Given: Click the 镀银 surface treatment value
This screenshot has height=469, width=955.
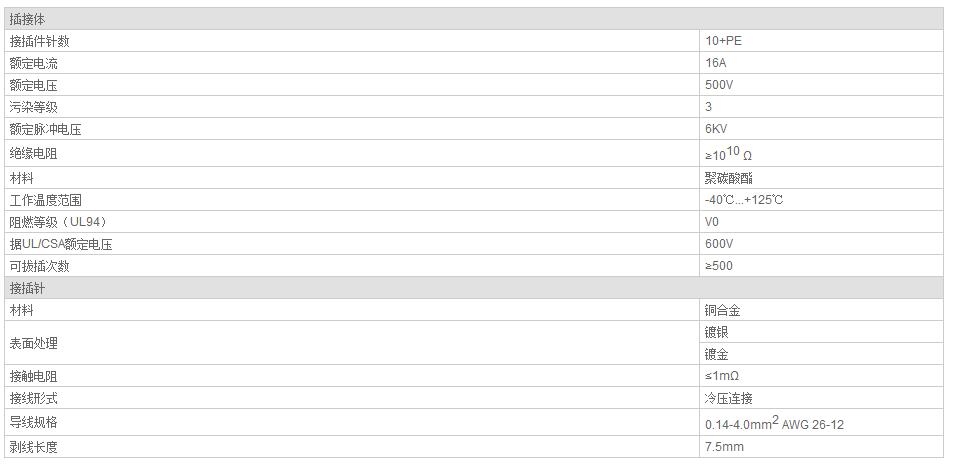Looking at the screenshot, I should pyautogui.click(x=717, y=333).
